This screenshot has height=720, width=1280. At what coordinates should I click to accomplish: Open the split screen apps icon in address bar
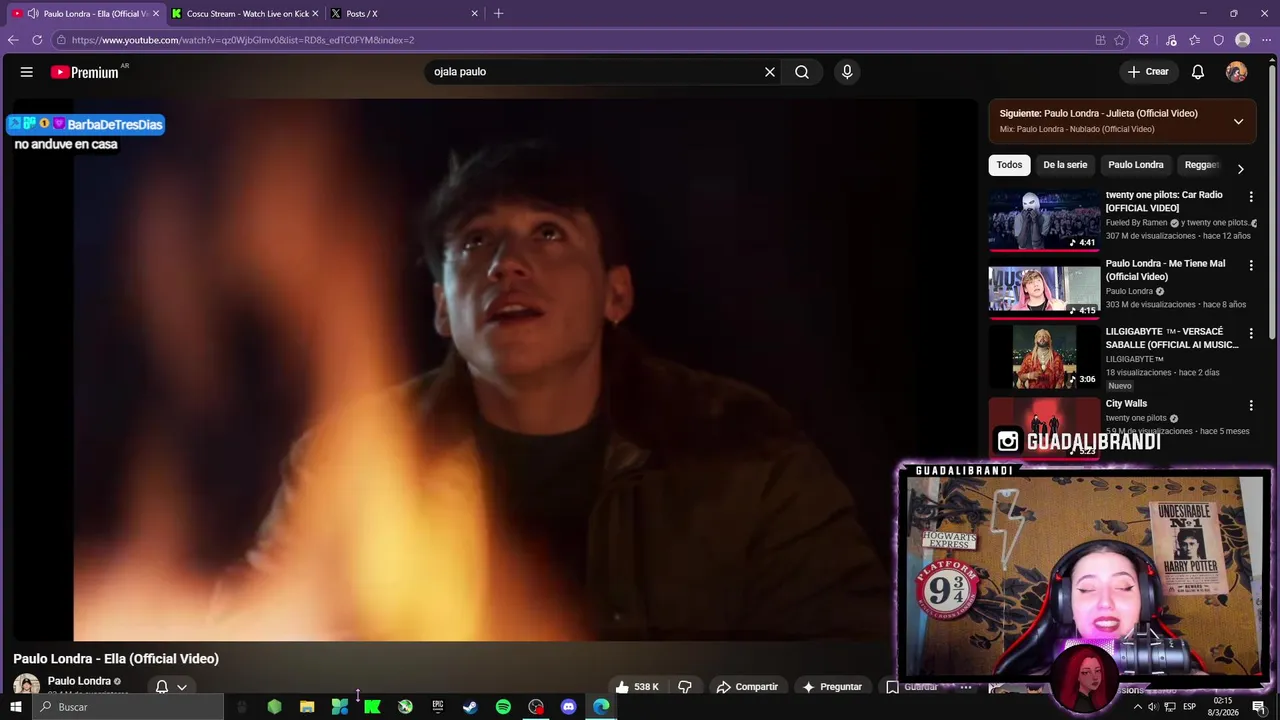(1100, 40)
